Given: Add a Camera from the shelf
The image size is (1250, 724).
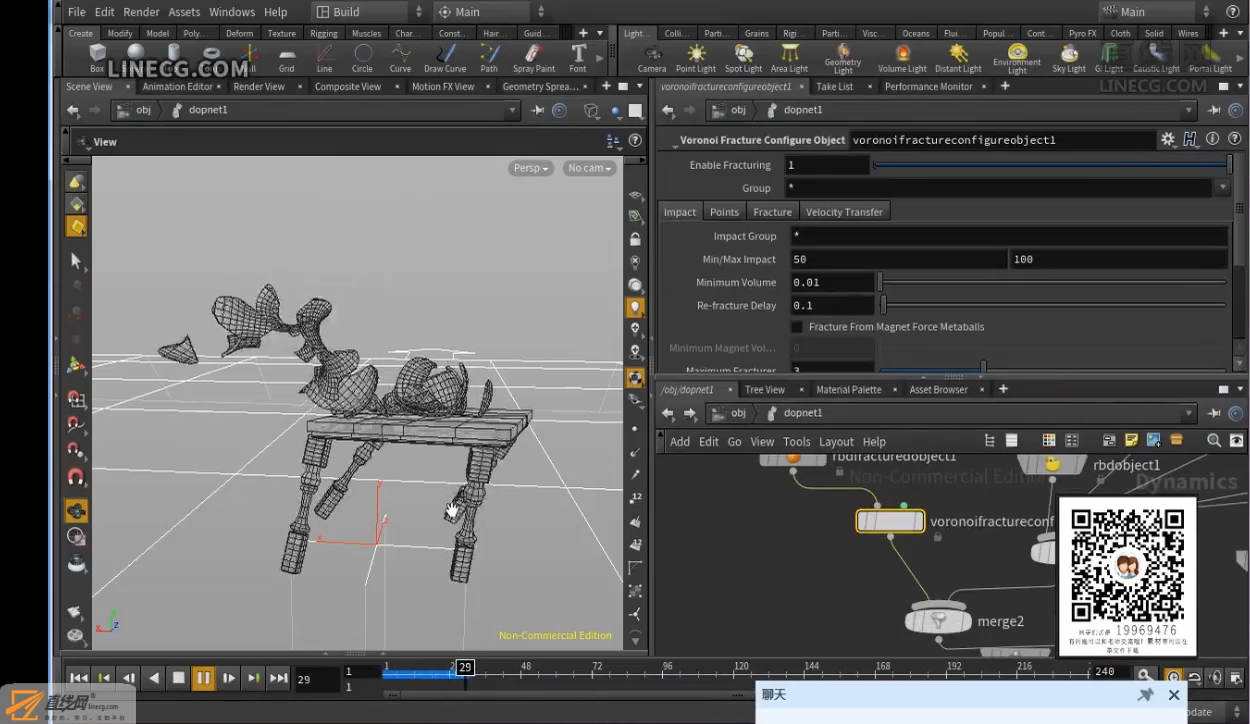Looking at the screenshot, I should [x=652, y=59].
